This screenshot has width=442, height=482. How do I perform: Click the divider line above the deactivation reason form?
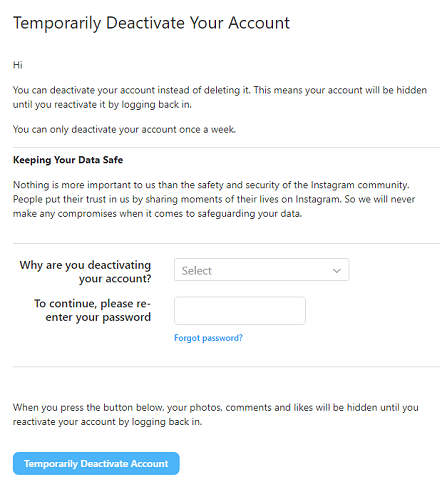click(x=226, y=243)
